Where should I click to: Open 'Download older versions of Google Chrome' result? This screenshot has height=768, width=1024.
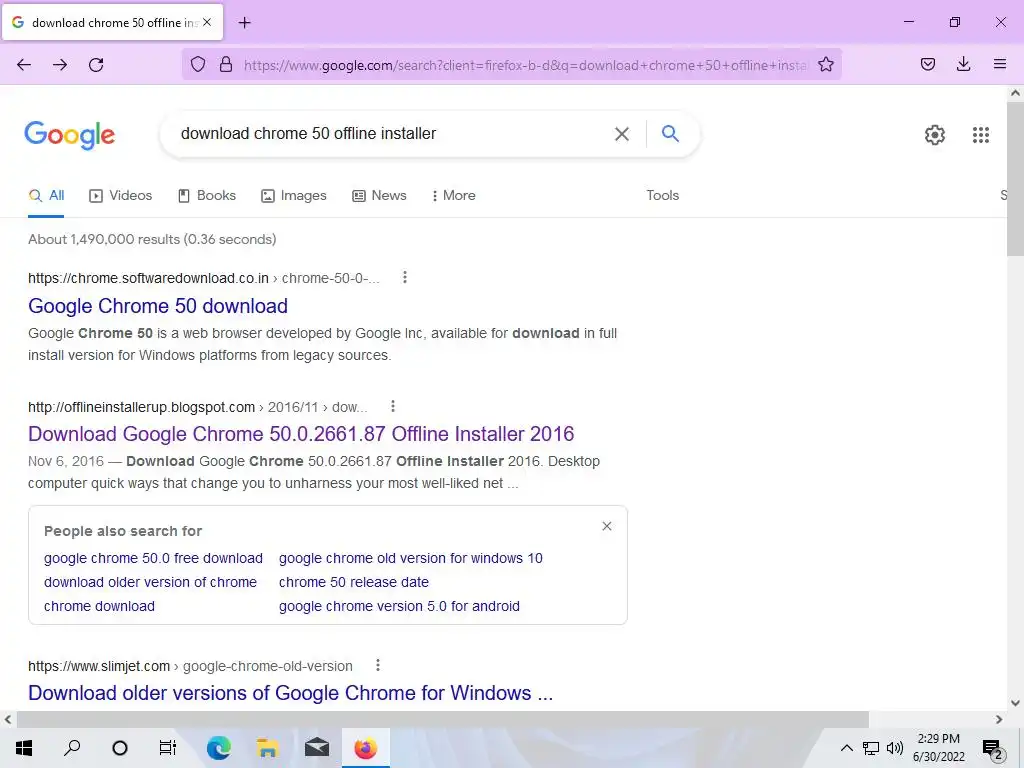point(291,693)
